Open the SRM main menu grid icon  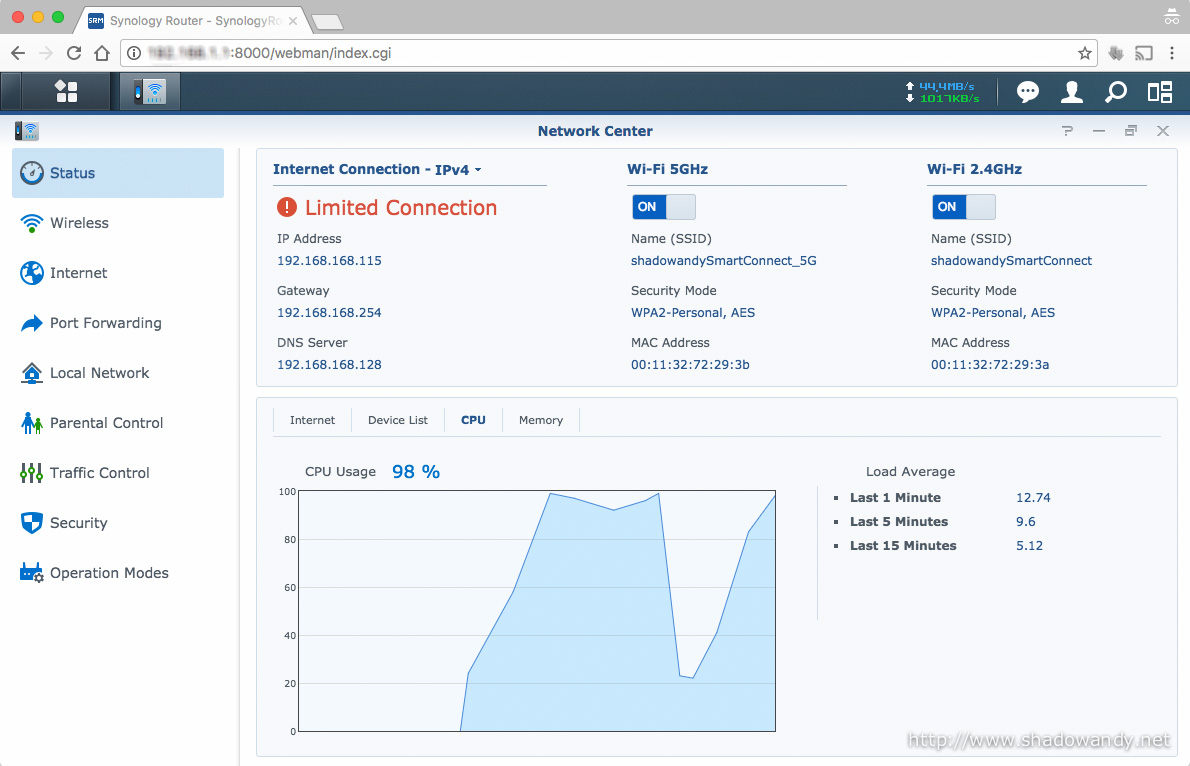pyautogui.click(x=66, y=92)
